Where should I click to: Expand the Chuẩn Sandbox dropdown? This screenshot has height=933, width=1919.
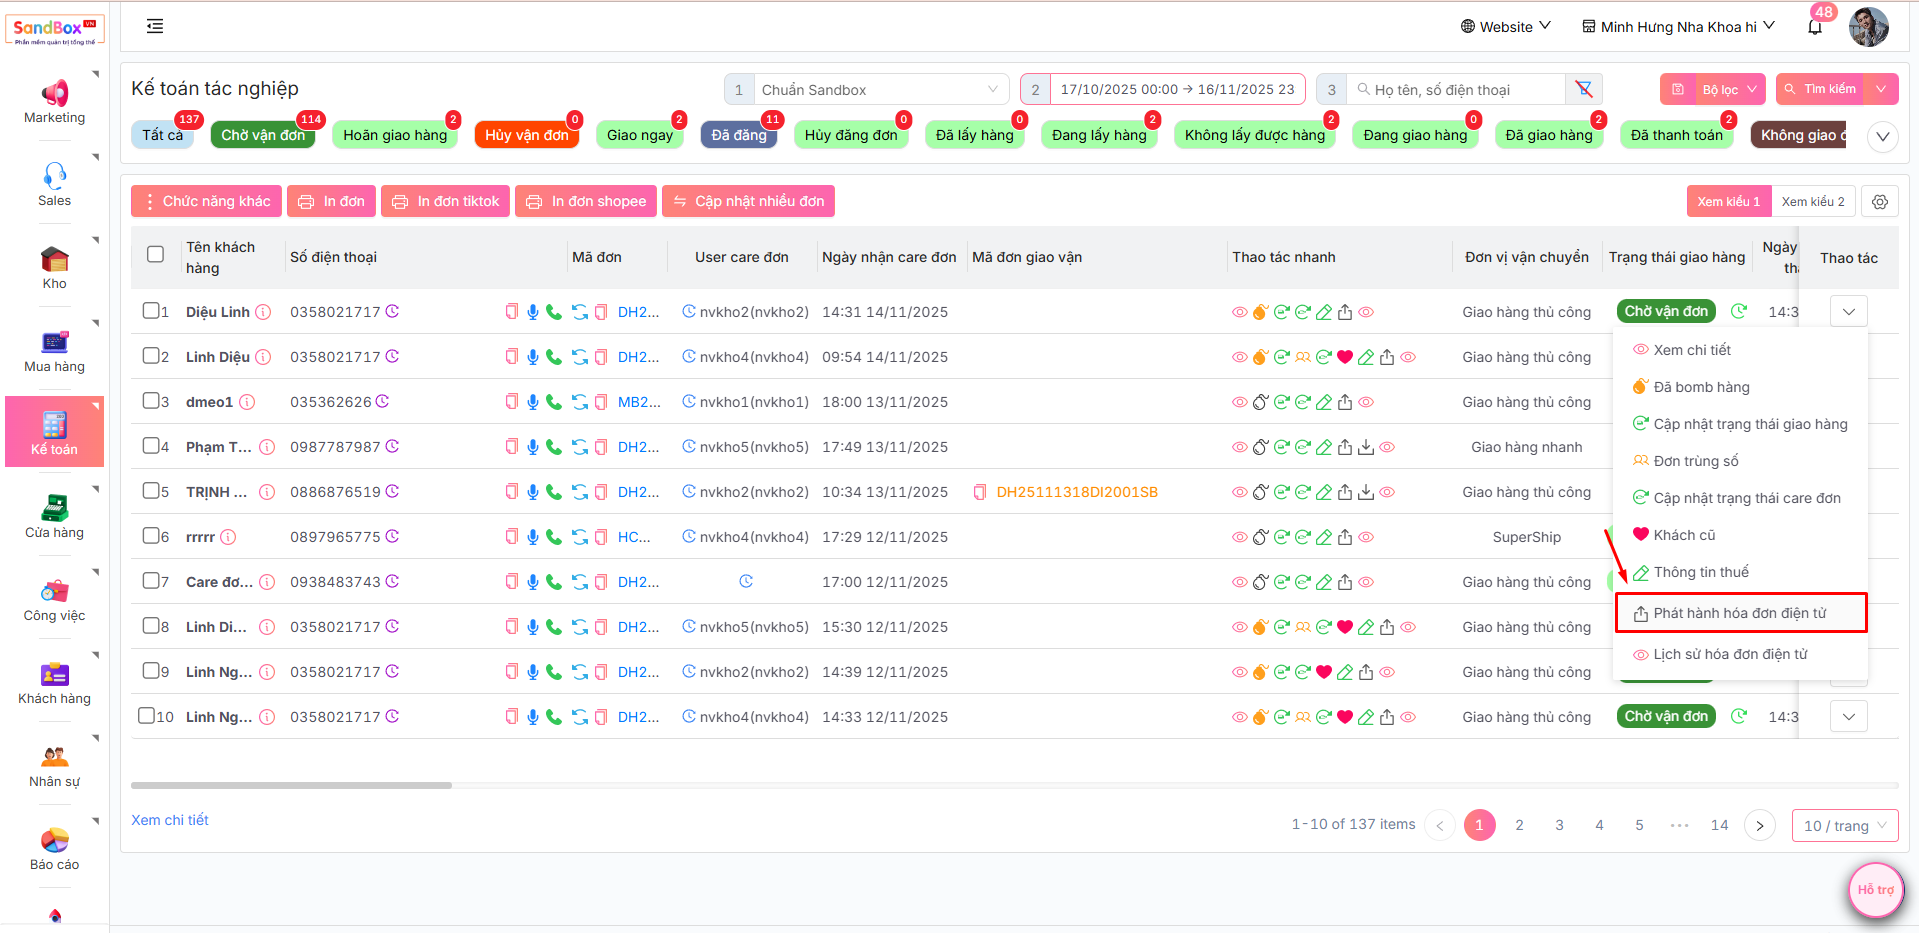879,89
